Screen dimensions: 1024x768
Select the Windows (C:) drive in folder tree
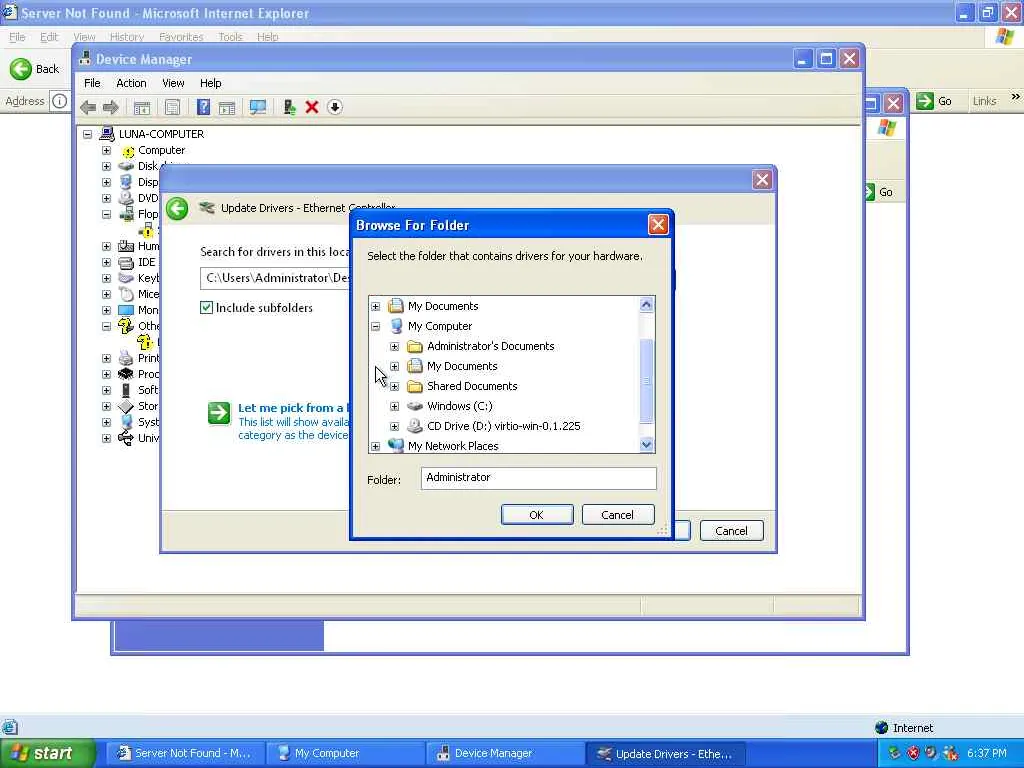[x=460, y=406]
